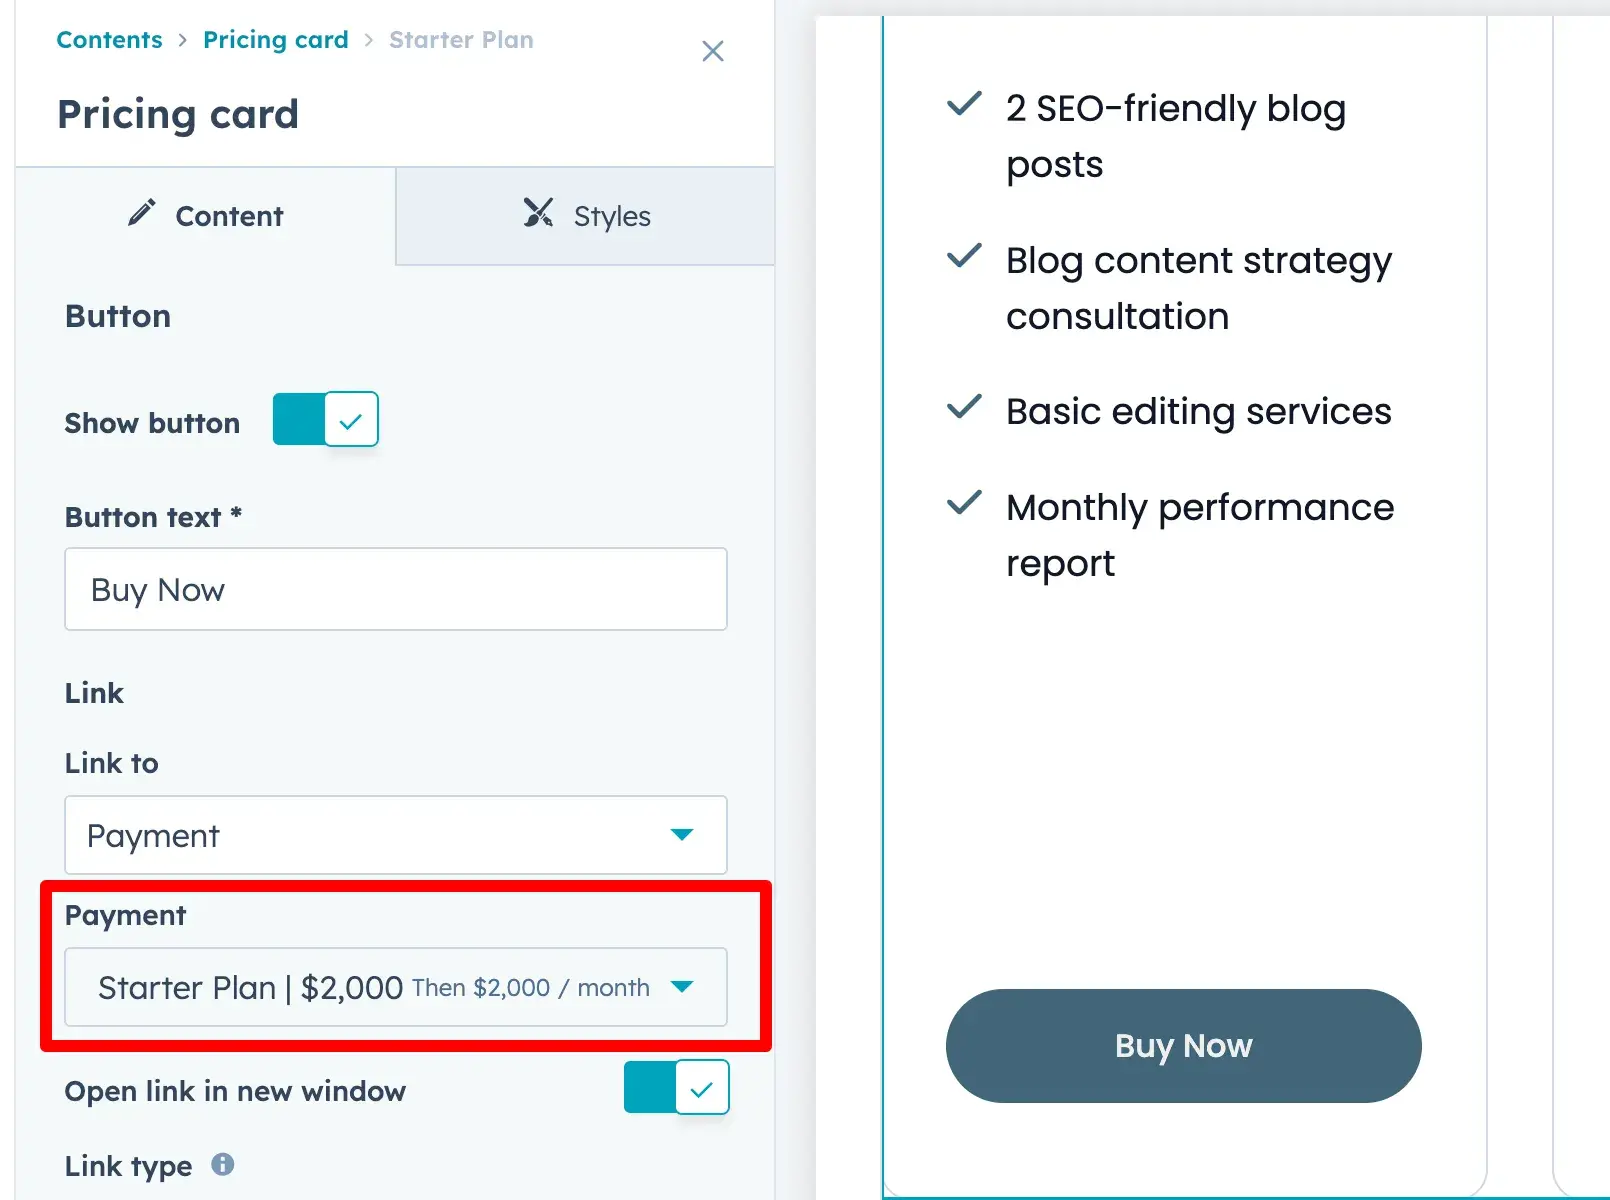Click checkmark beside Monthly performance report
This screenshot has height=1200, width=1610.
click(x=964, y=503)
